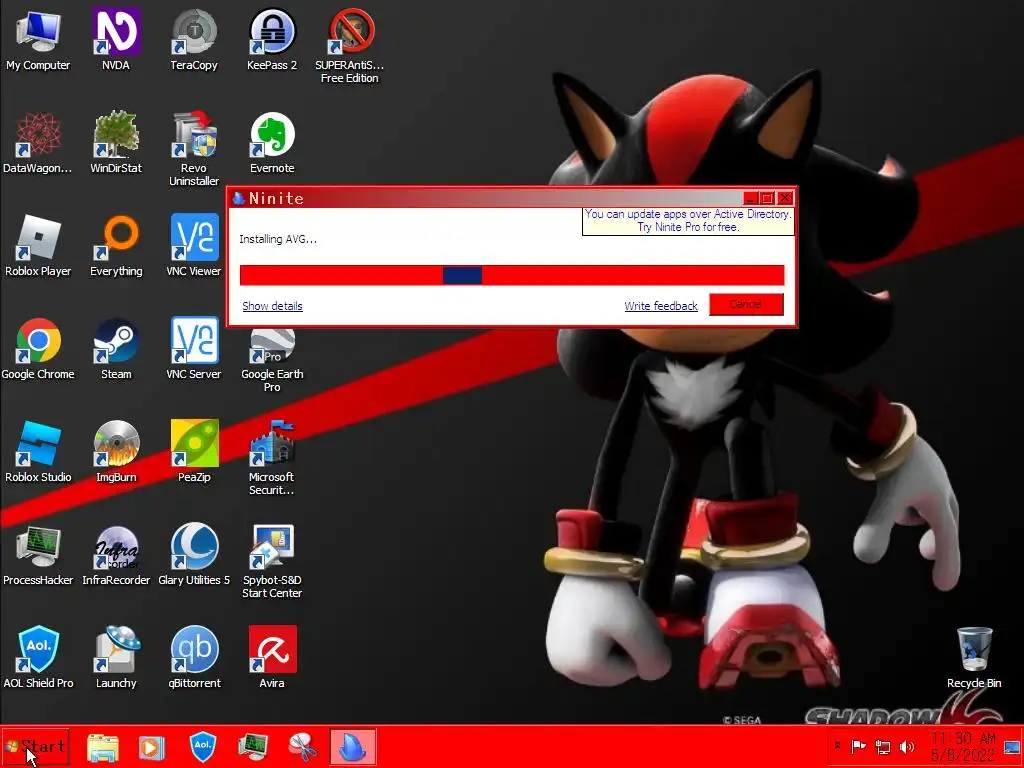Select the WinDirStat tree icon
Image resolution: width=1024 pixels, height=768 pixels.
coord(116,143)
